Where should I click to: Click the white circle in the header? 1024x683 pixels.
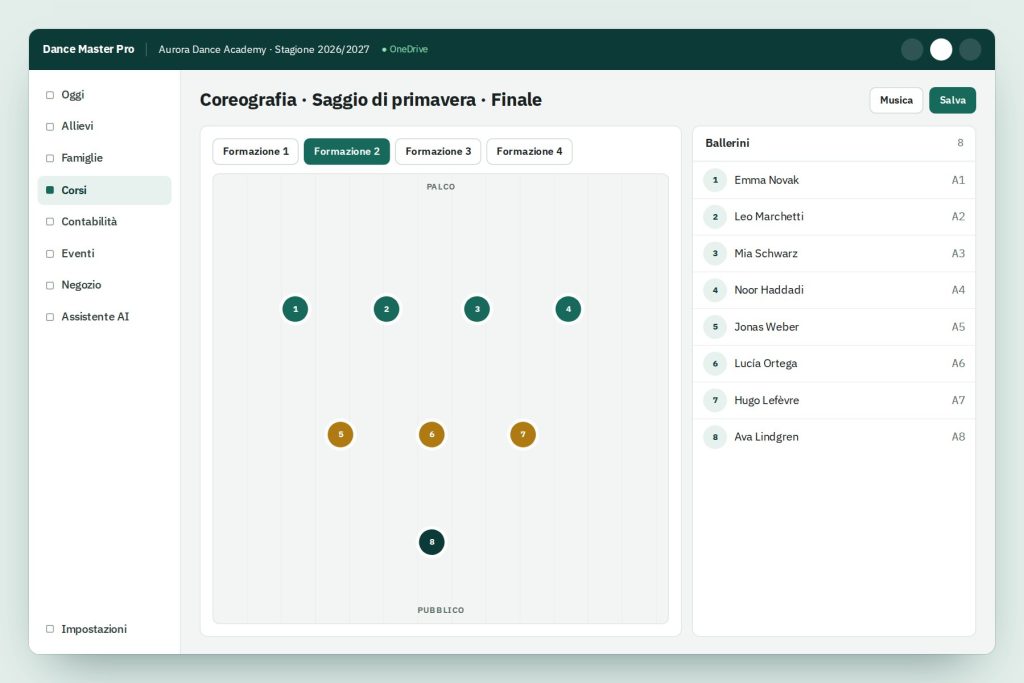[941, 50]
